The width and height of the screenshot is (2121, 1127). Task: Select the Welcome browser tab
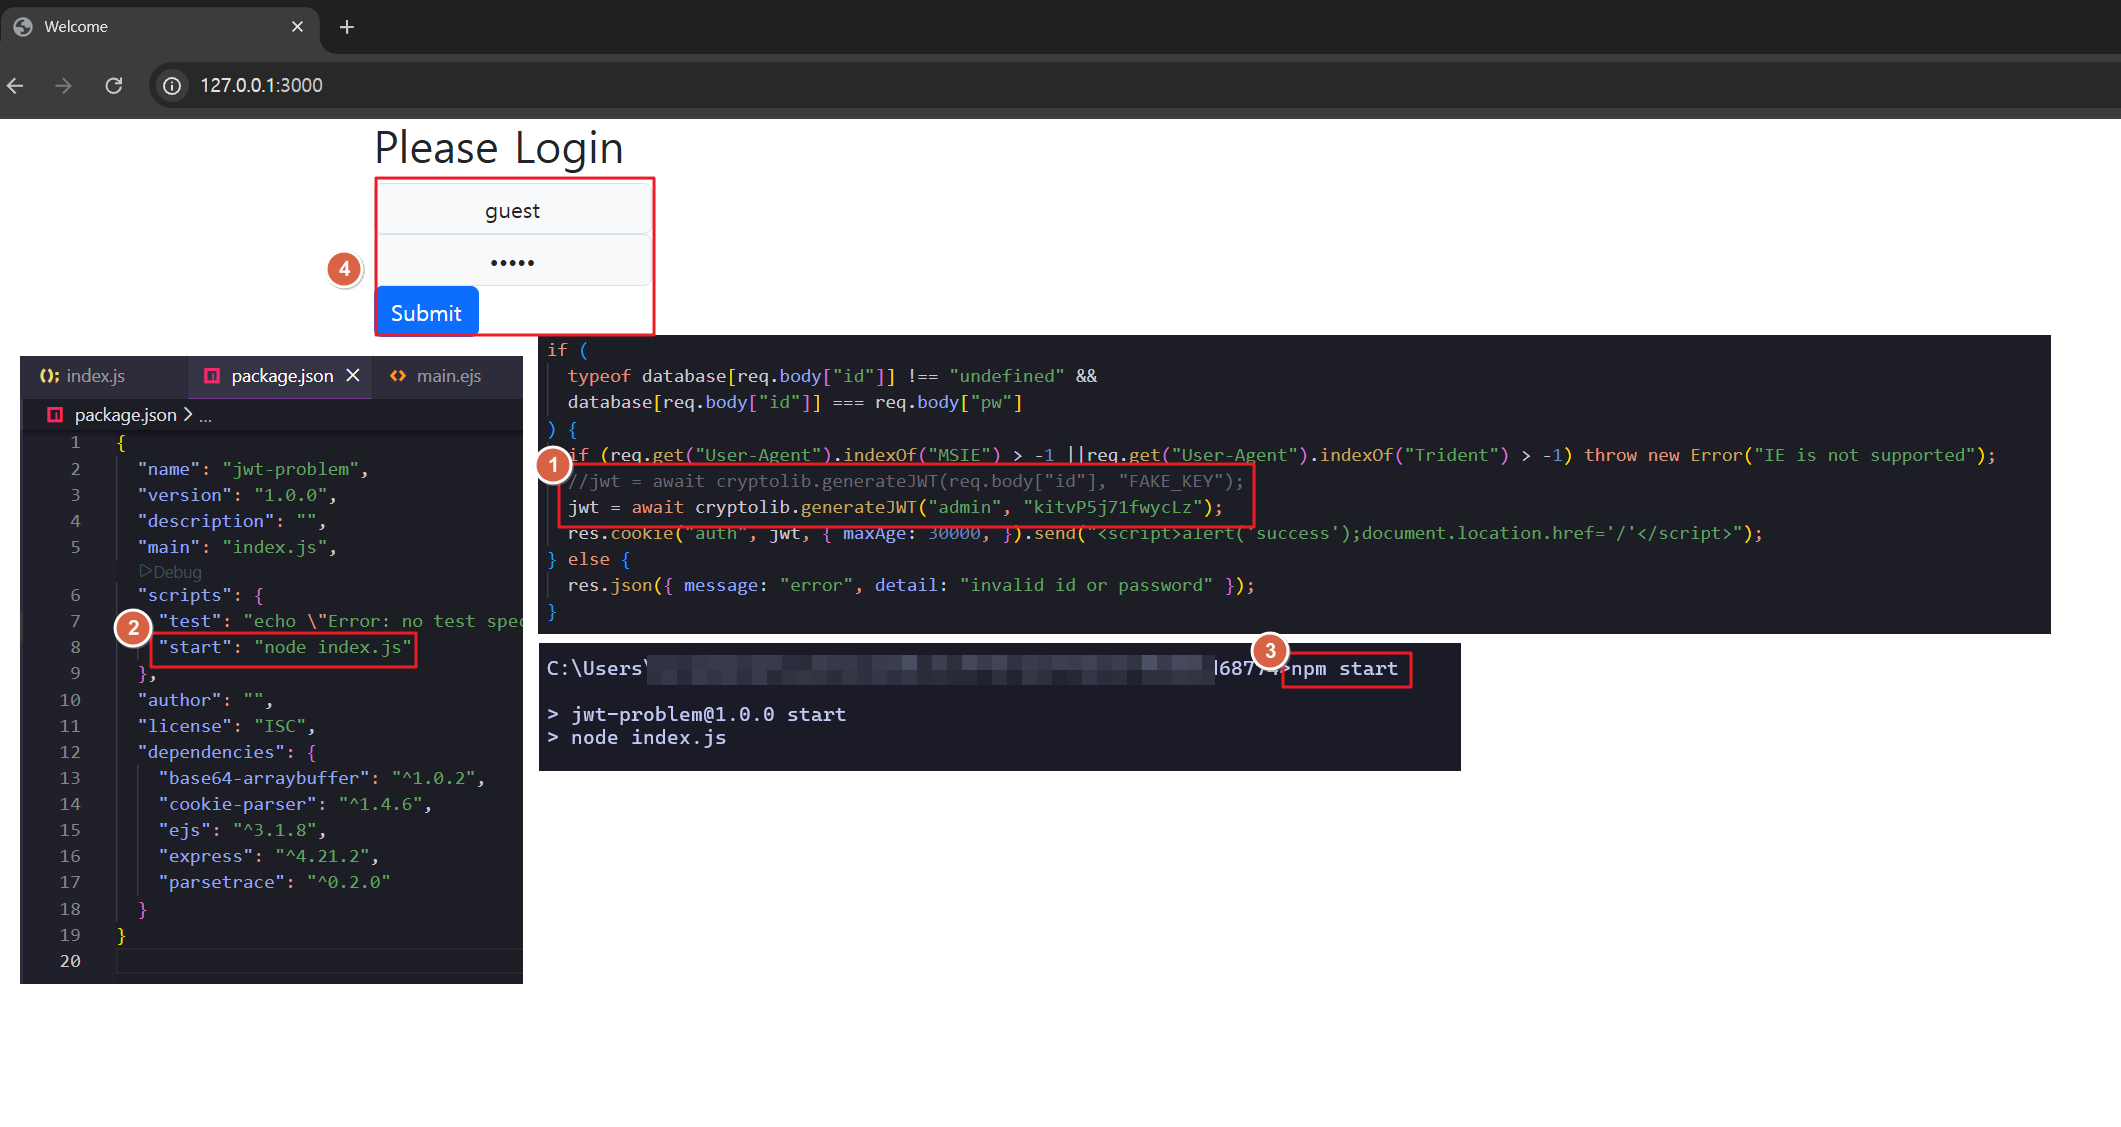click(x=140, y=27)
